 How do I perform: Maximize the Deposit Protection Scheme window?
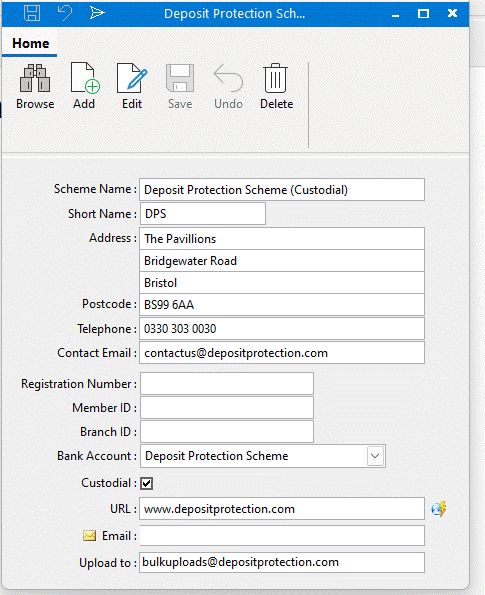point(423,14)
